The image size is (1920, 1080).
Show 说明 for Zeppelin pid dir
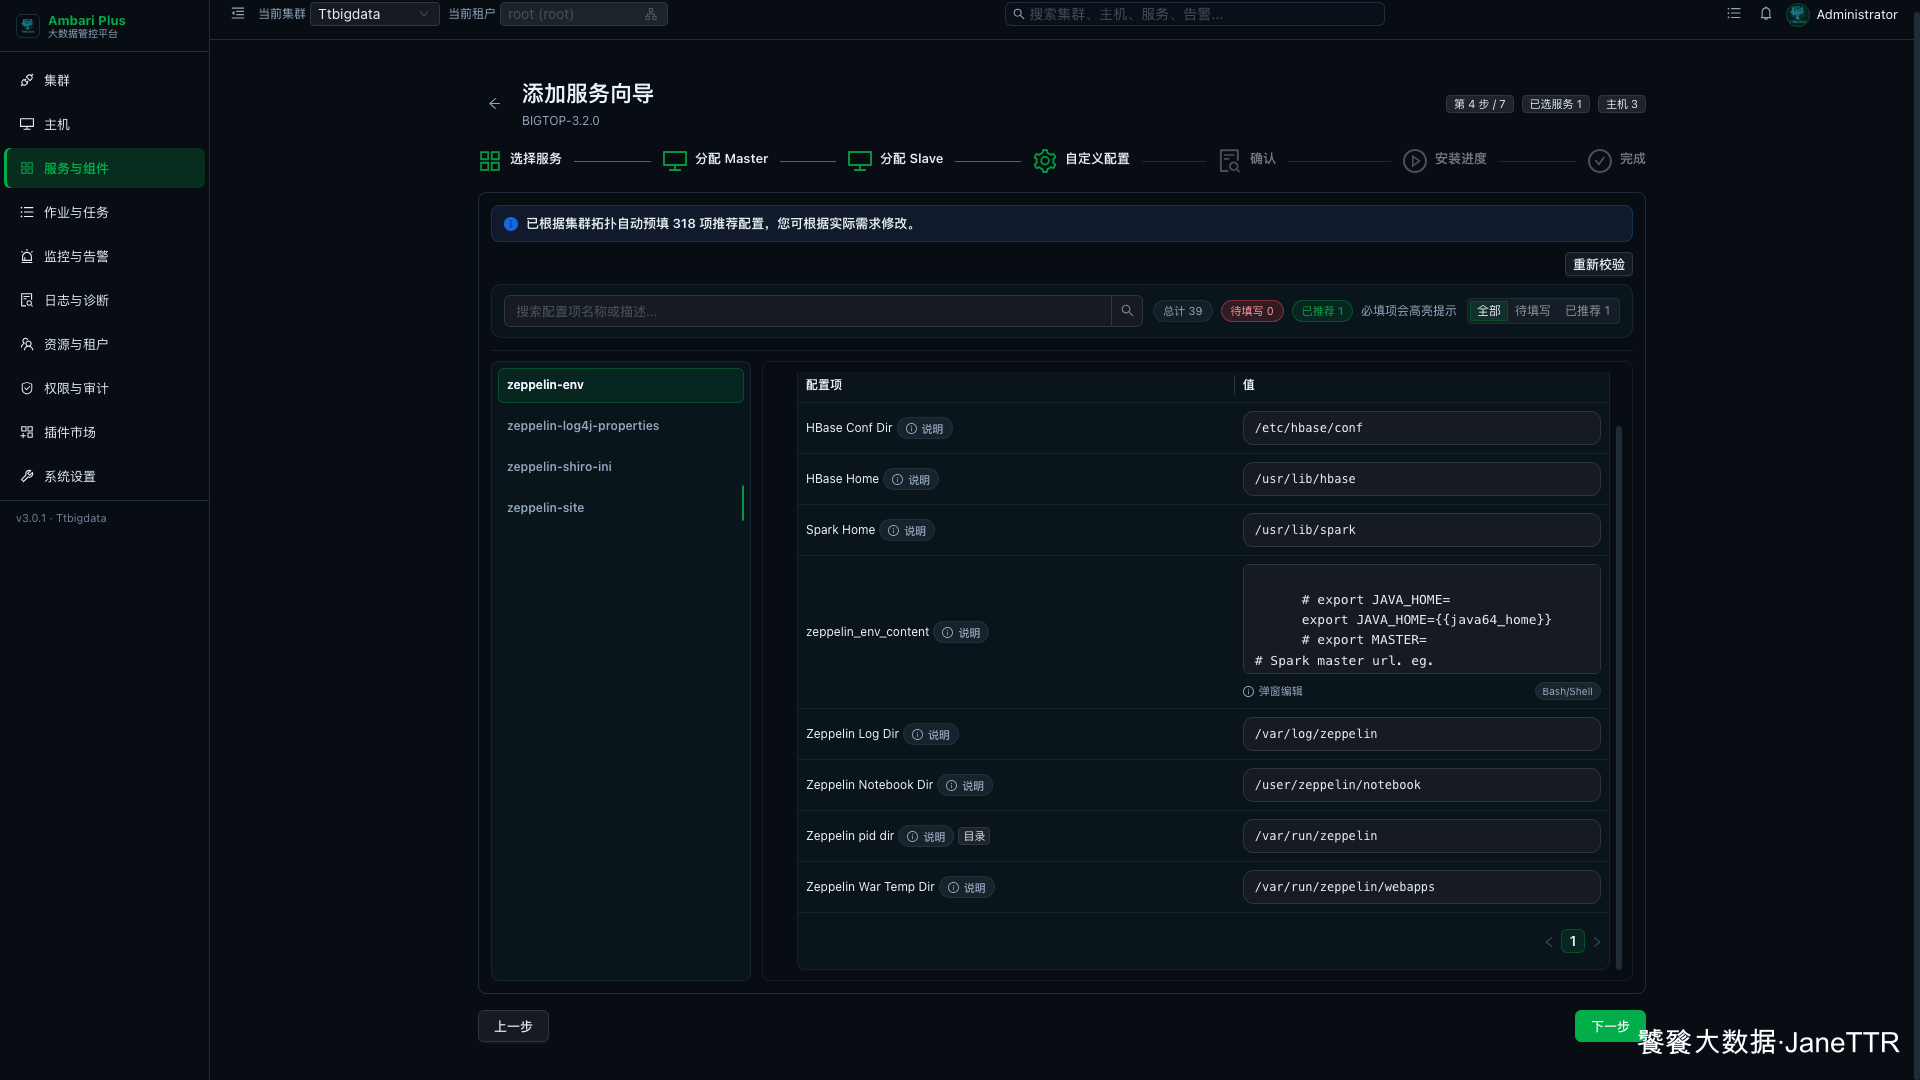(x=926, y=837)
